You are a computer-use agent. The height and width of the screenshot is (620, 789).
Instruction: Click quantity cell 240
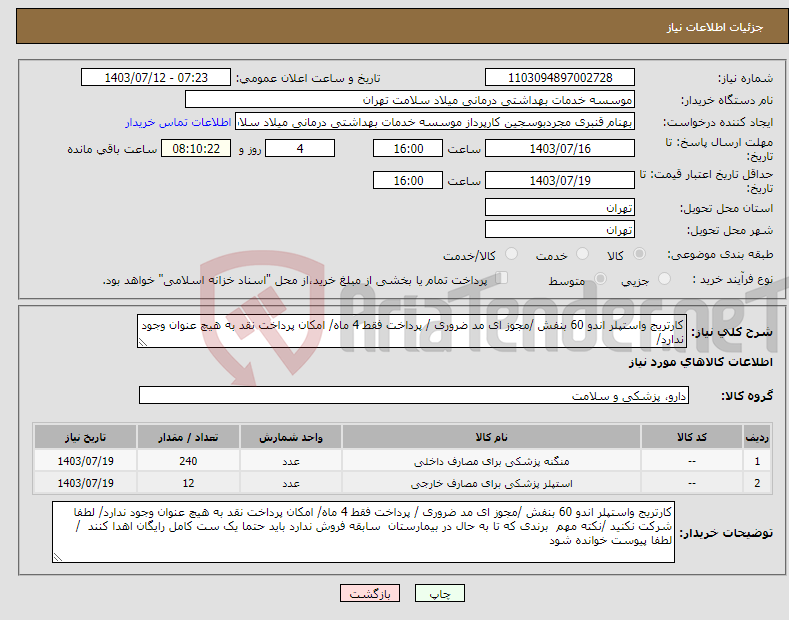click(x=188, y=461)
